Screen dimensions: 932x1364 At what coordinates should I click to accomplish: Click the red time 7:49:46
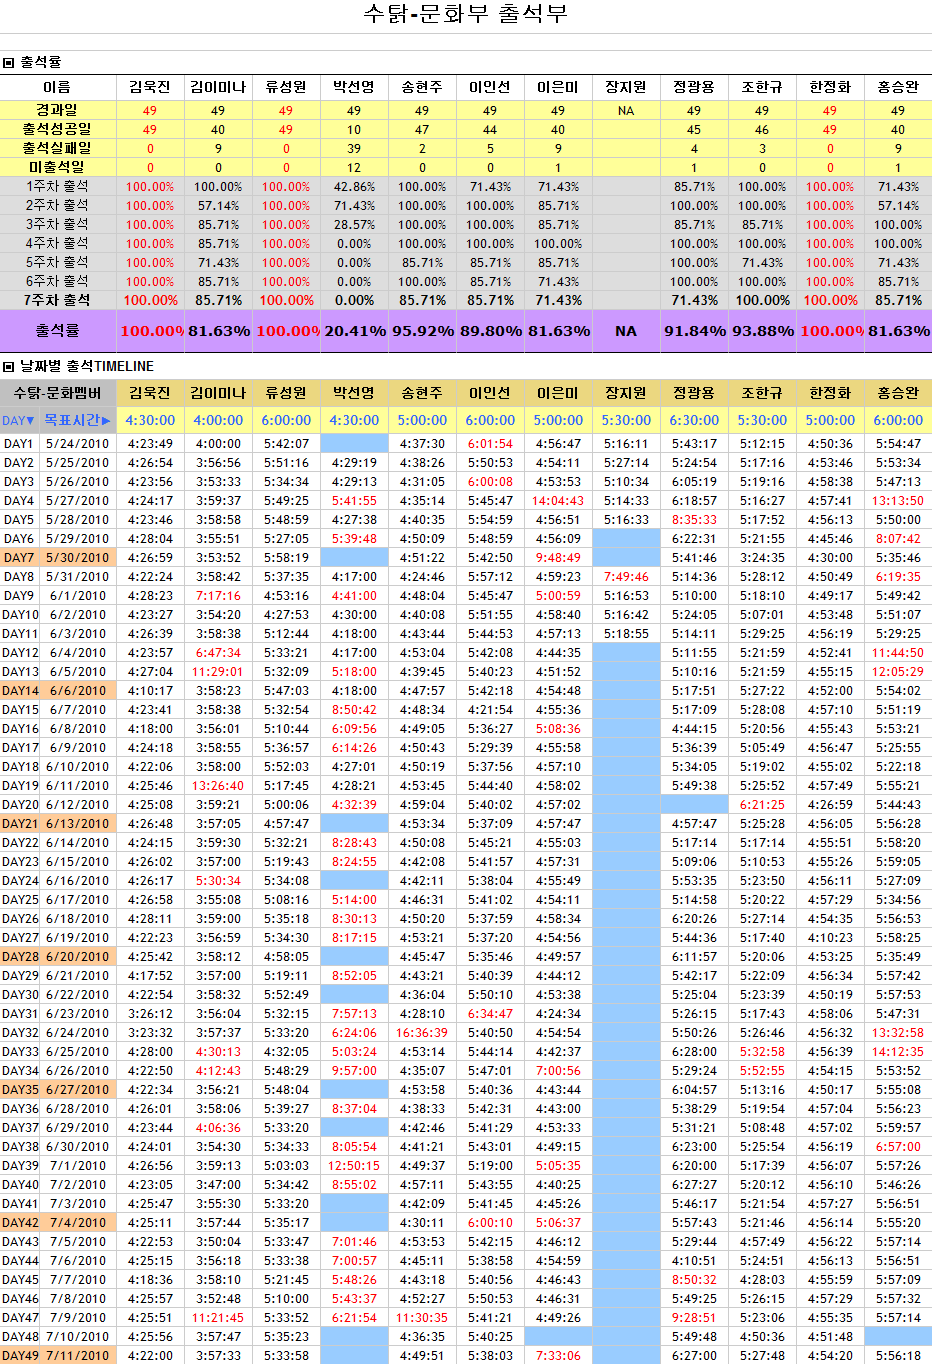click(626, 577)
